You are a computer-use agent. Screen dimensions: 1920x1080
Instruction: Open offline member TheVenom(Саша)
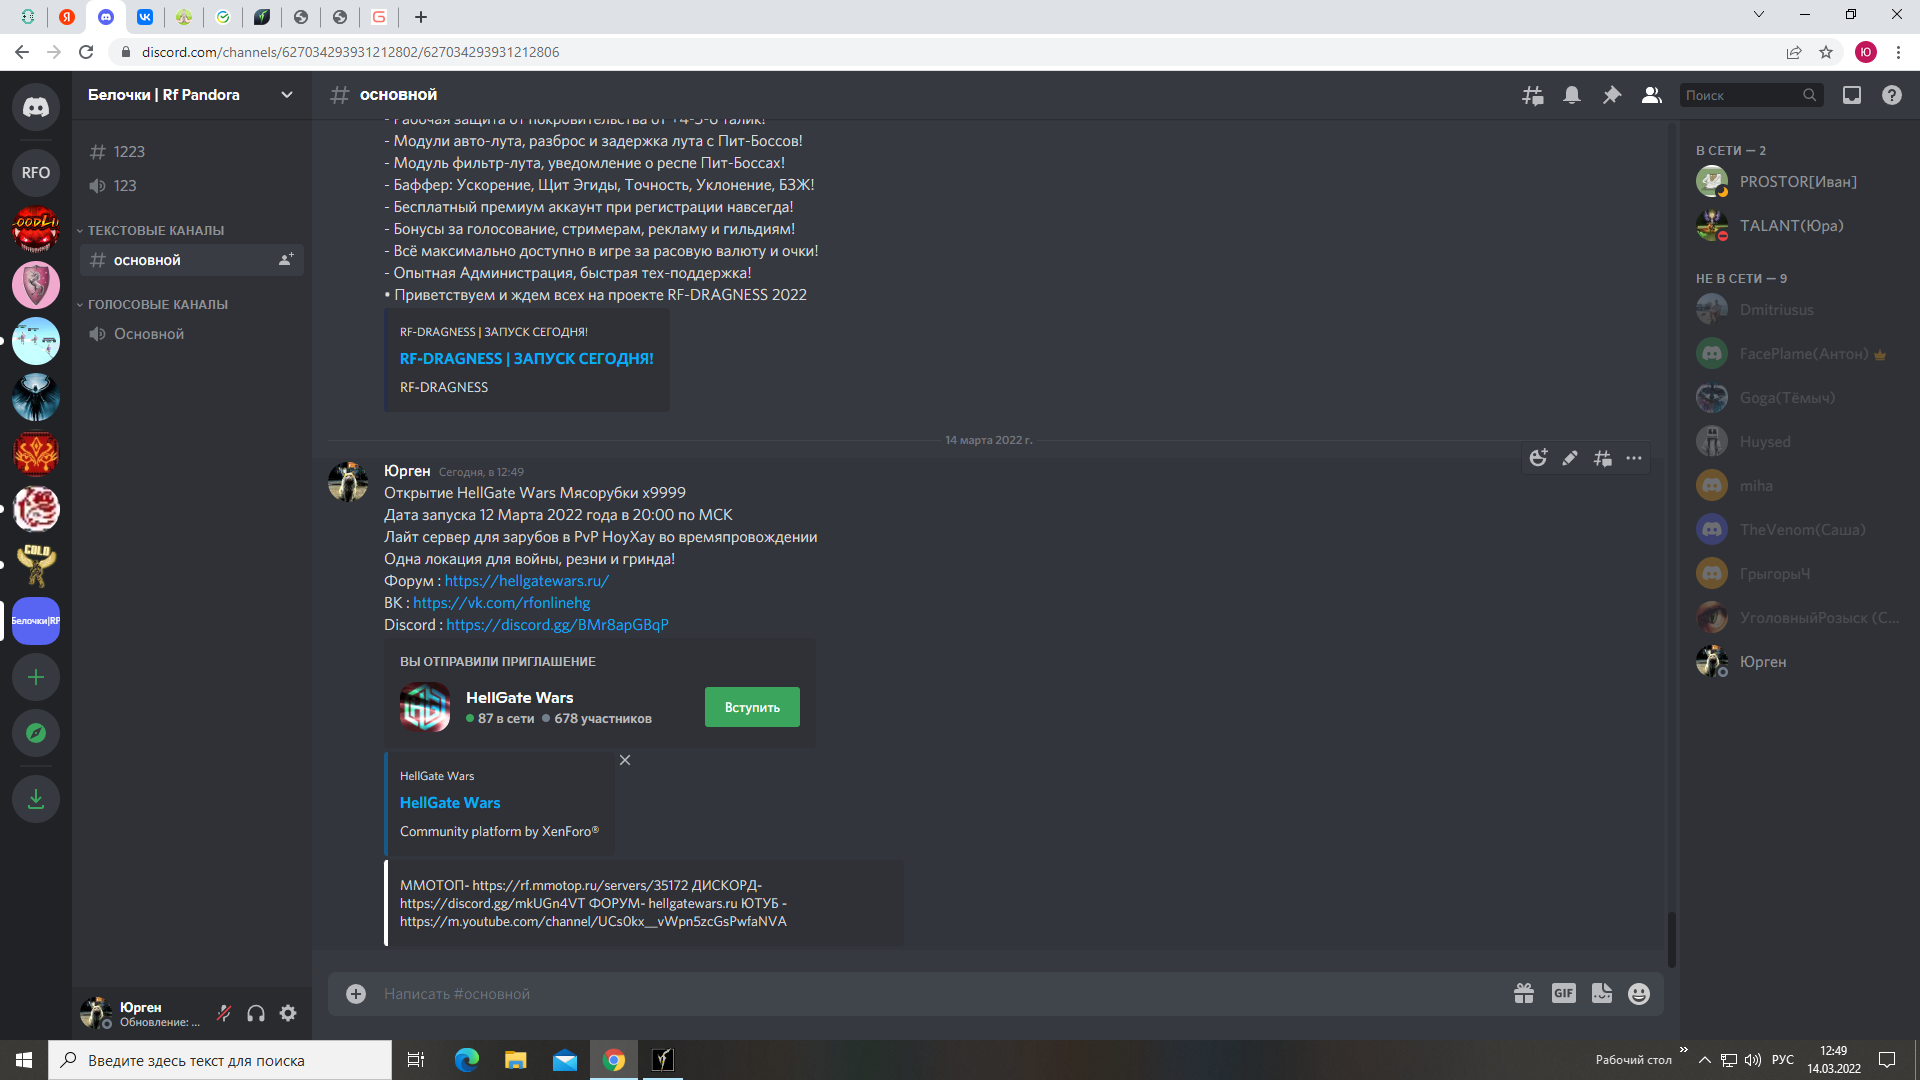pos(1800,530)
